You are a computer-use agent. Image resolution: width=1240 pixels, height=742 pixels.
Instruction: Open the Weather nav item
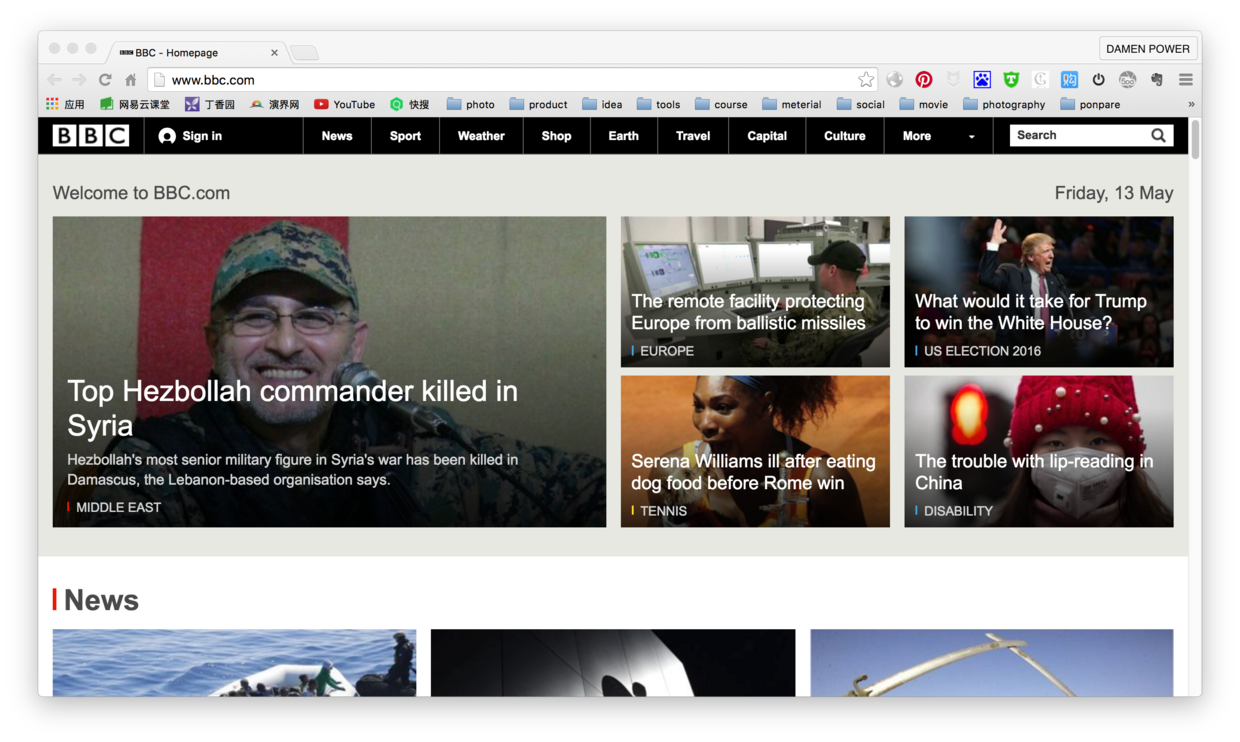[481, 136]
